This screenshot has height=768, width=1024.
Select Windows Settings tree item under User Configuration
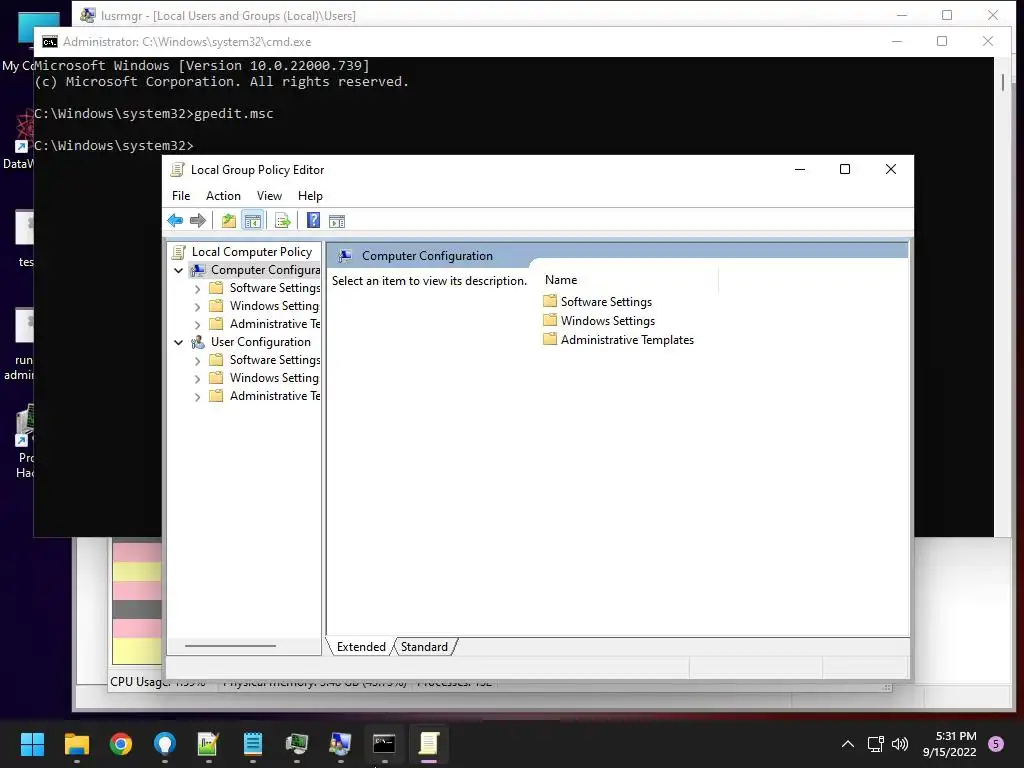(x=264, y=377)
